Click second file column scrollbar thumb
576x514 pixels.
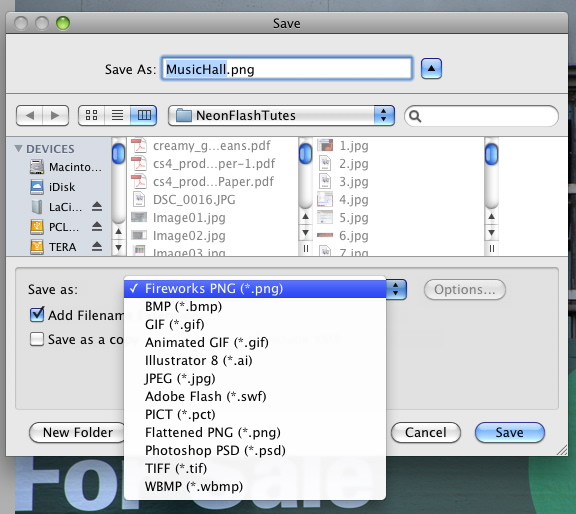pos(492,154)
